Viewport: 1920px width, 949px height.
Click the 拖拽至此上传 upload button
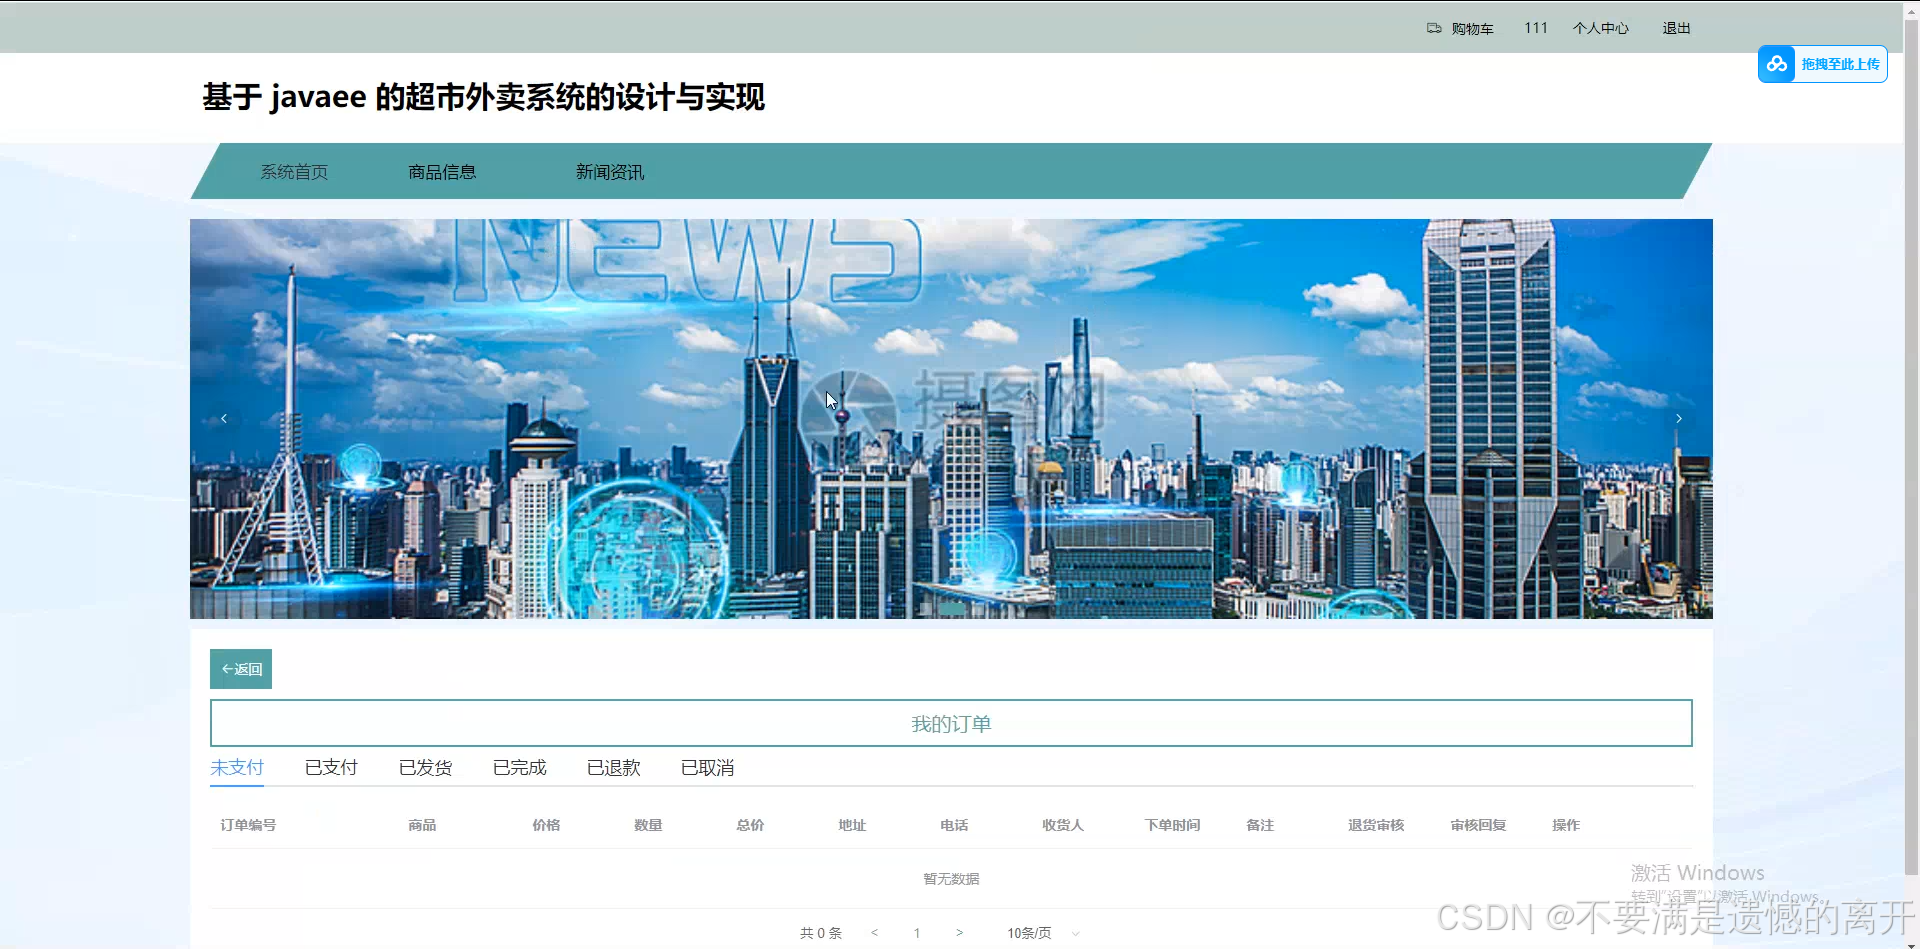(x=1823, y=64)
